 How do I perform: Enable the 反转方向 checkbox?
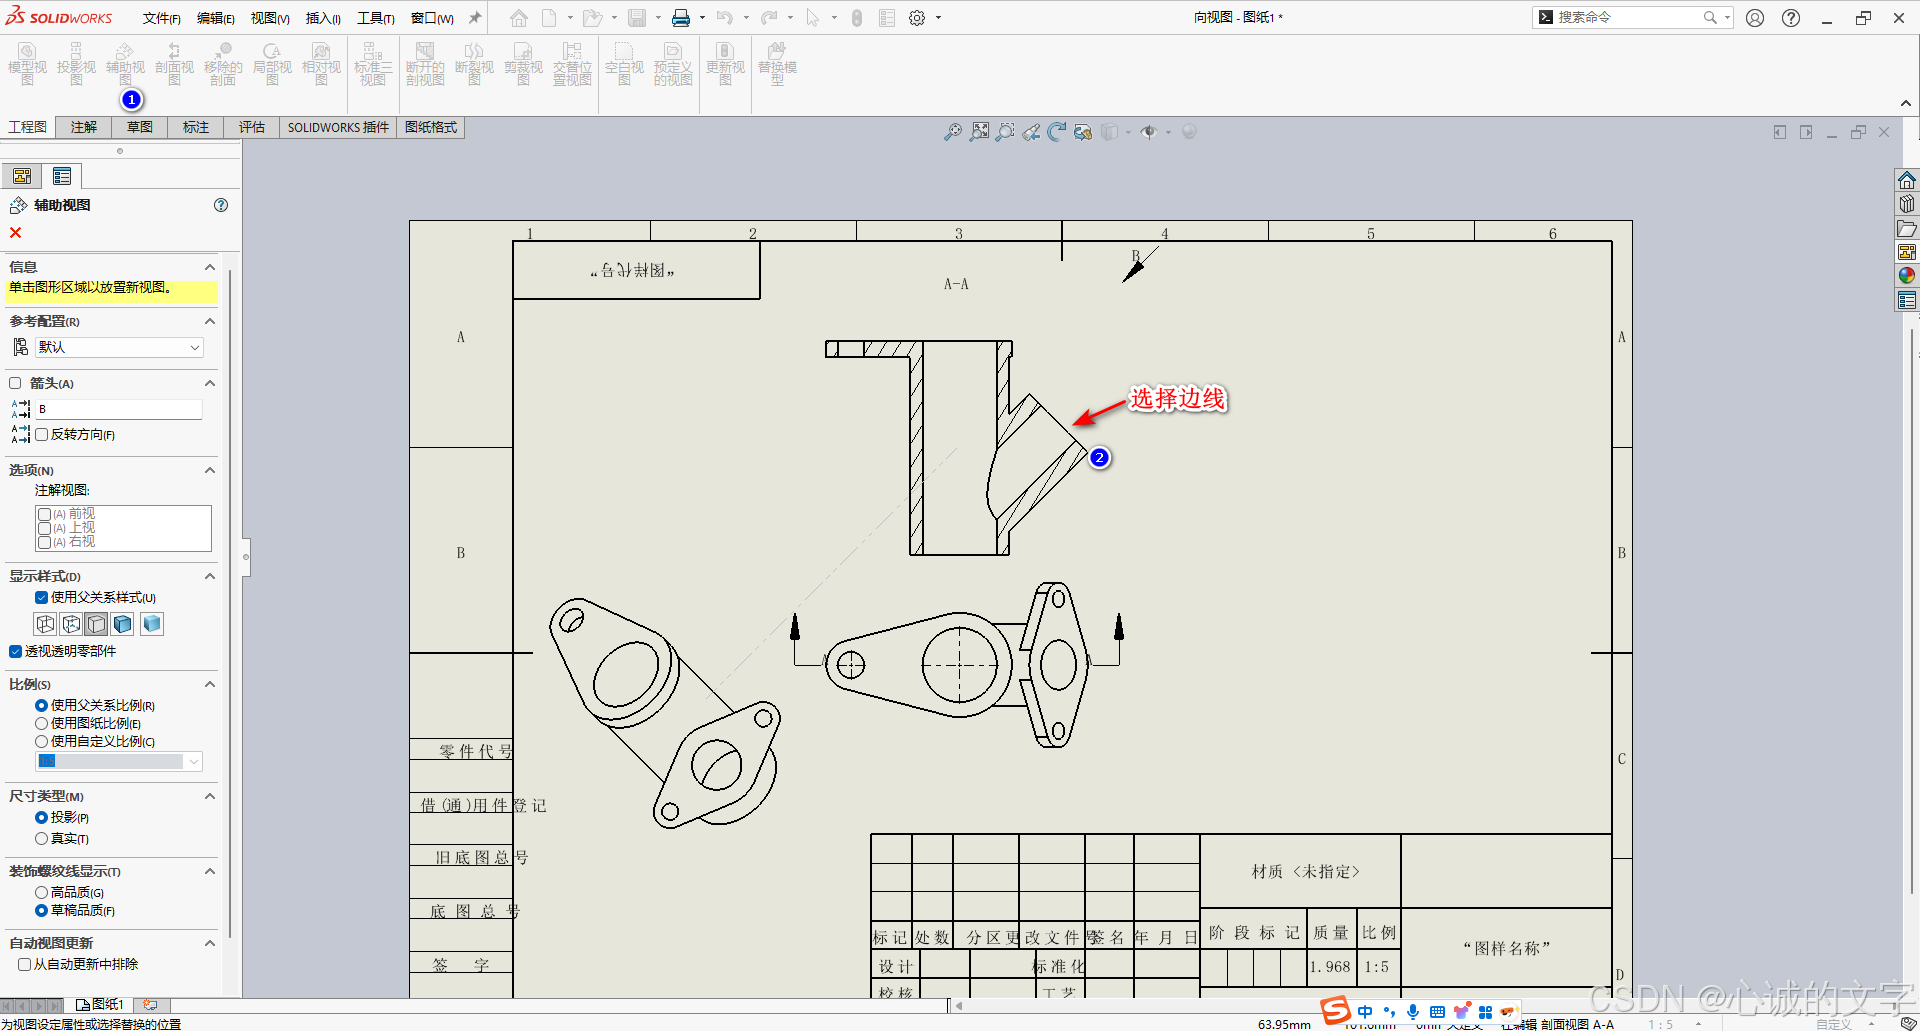(x=41, y=435)
